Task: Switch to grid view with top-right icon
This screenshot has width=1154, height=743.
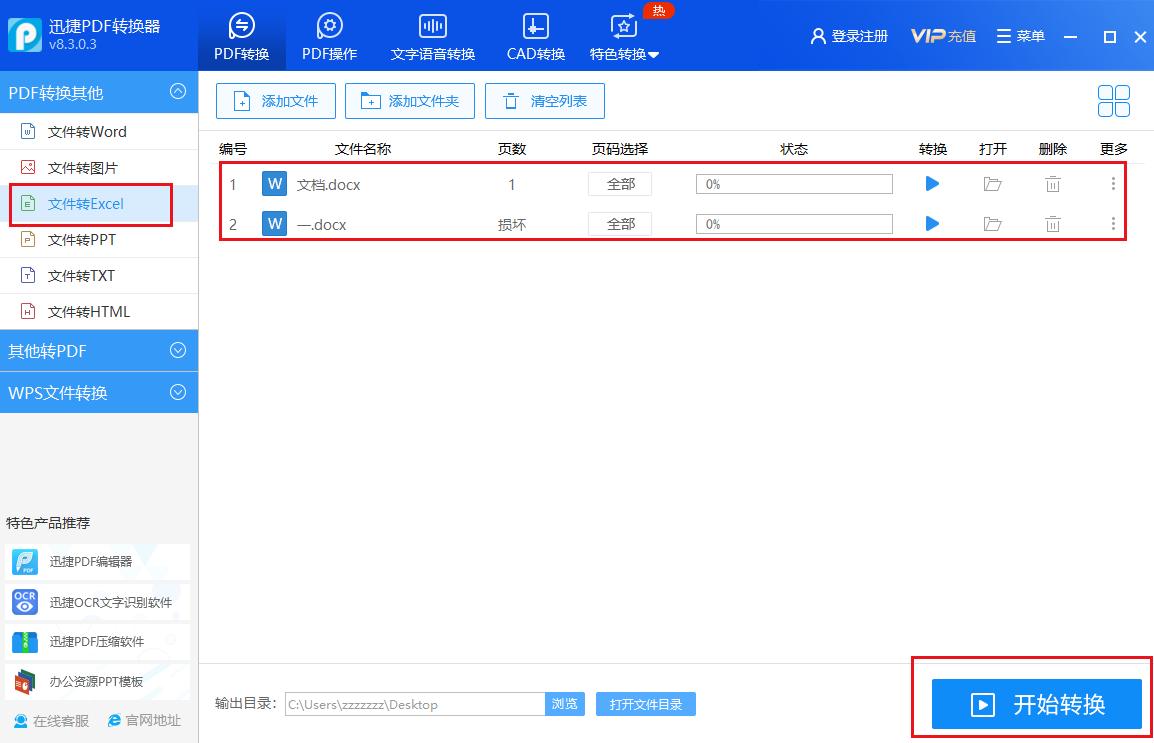Action: point(1112,100)
